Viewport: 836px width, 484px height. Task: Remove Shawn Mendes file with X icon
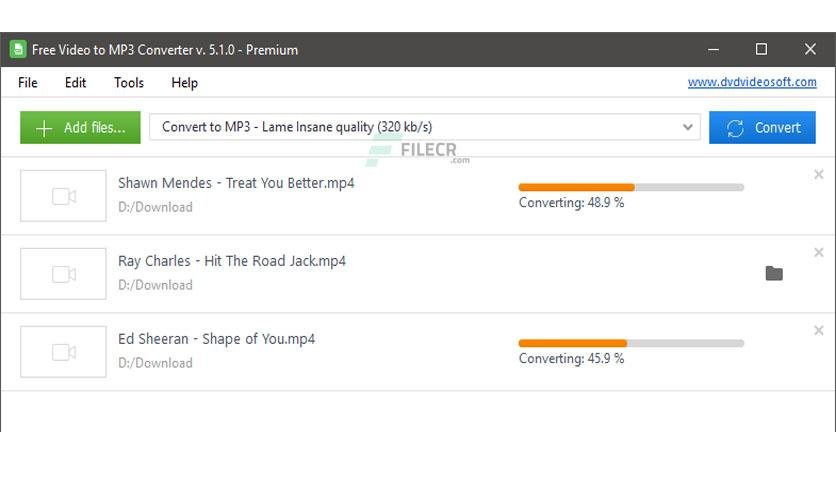818,174
